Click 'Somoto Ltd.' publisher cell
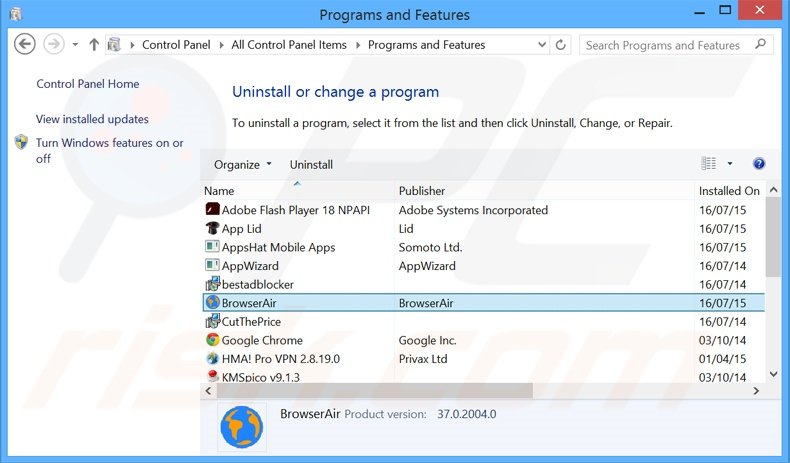The width and height of the screenshot is (790, 463). [430, 247]
